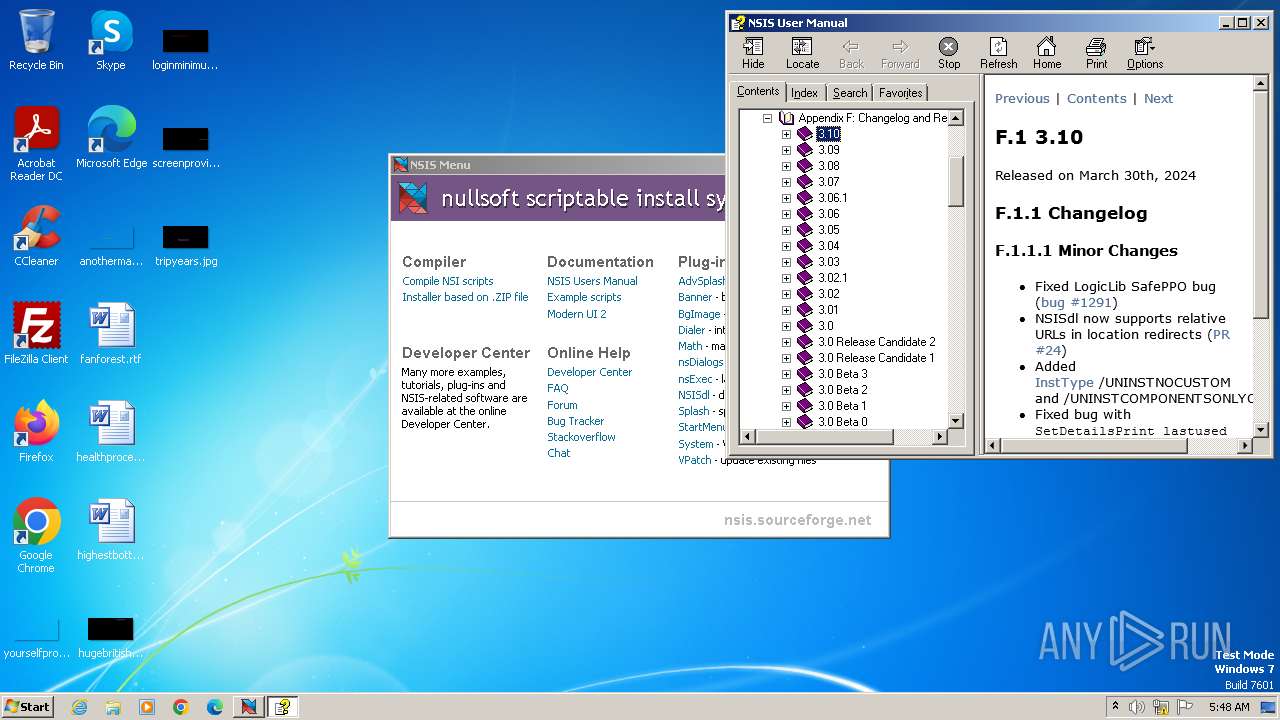Click nsis.sourceforge.net link

point(797,520)
